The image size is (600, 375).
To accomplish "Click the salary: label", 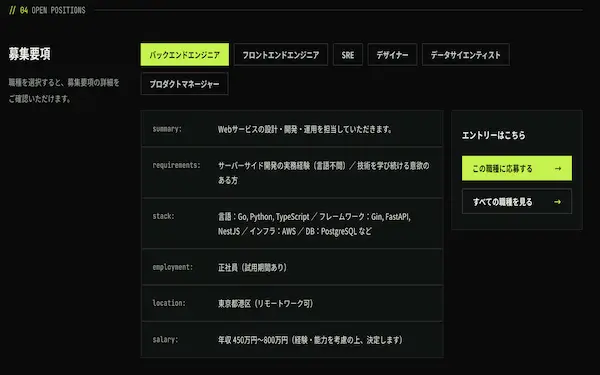I will [165, 339].
